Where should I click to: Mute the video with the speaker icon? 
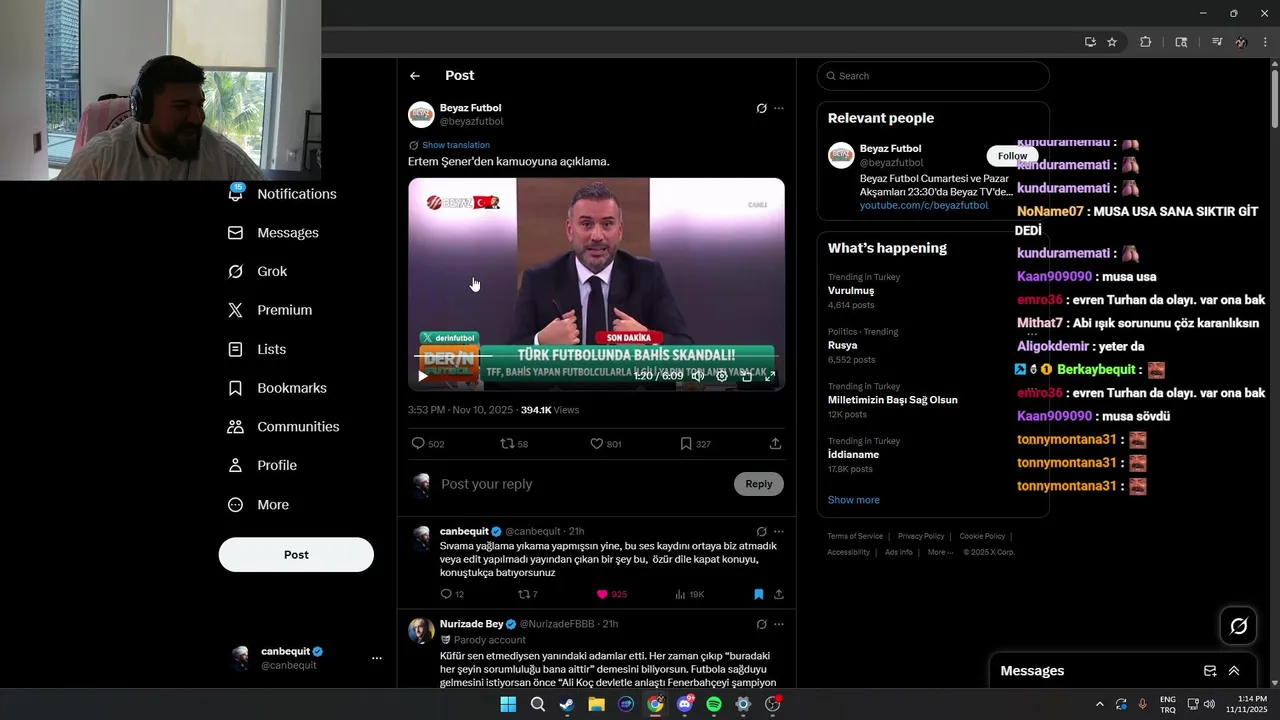point(698,376)
